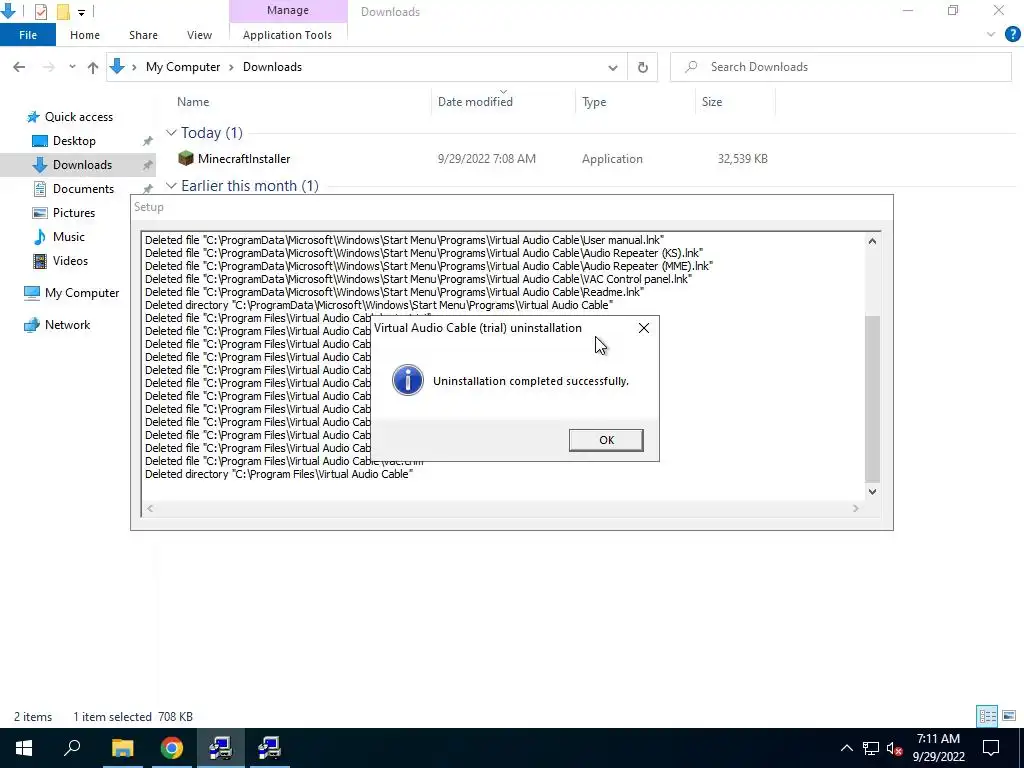Open the muted volume tray icon
The image size is (1024, 768).
pyautogui.click(x=895, y=748)
